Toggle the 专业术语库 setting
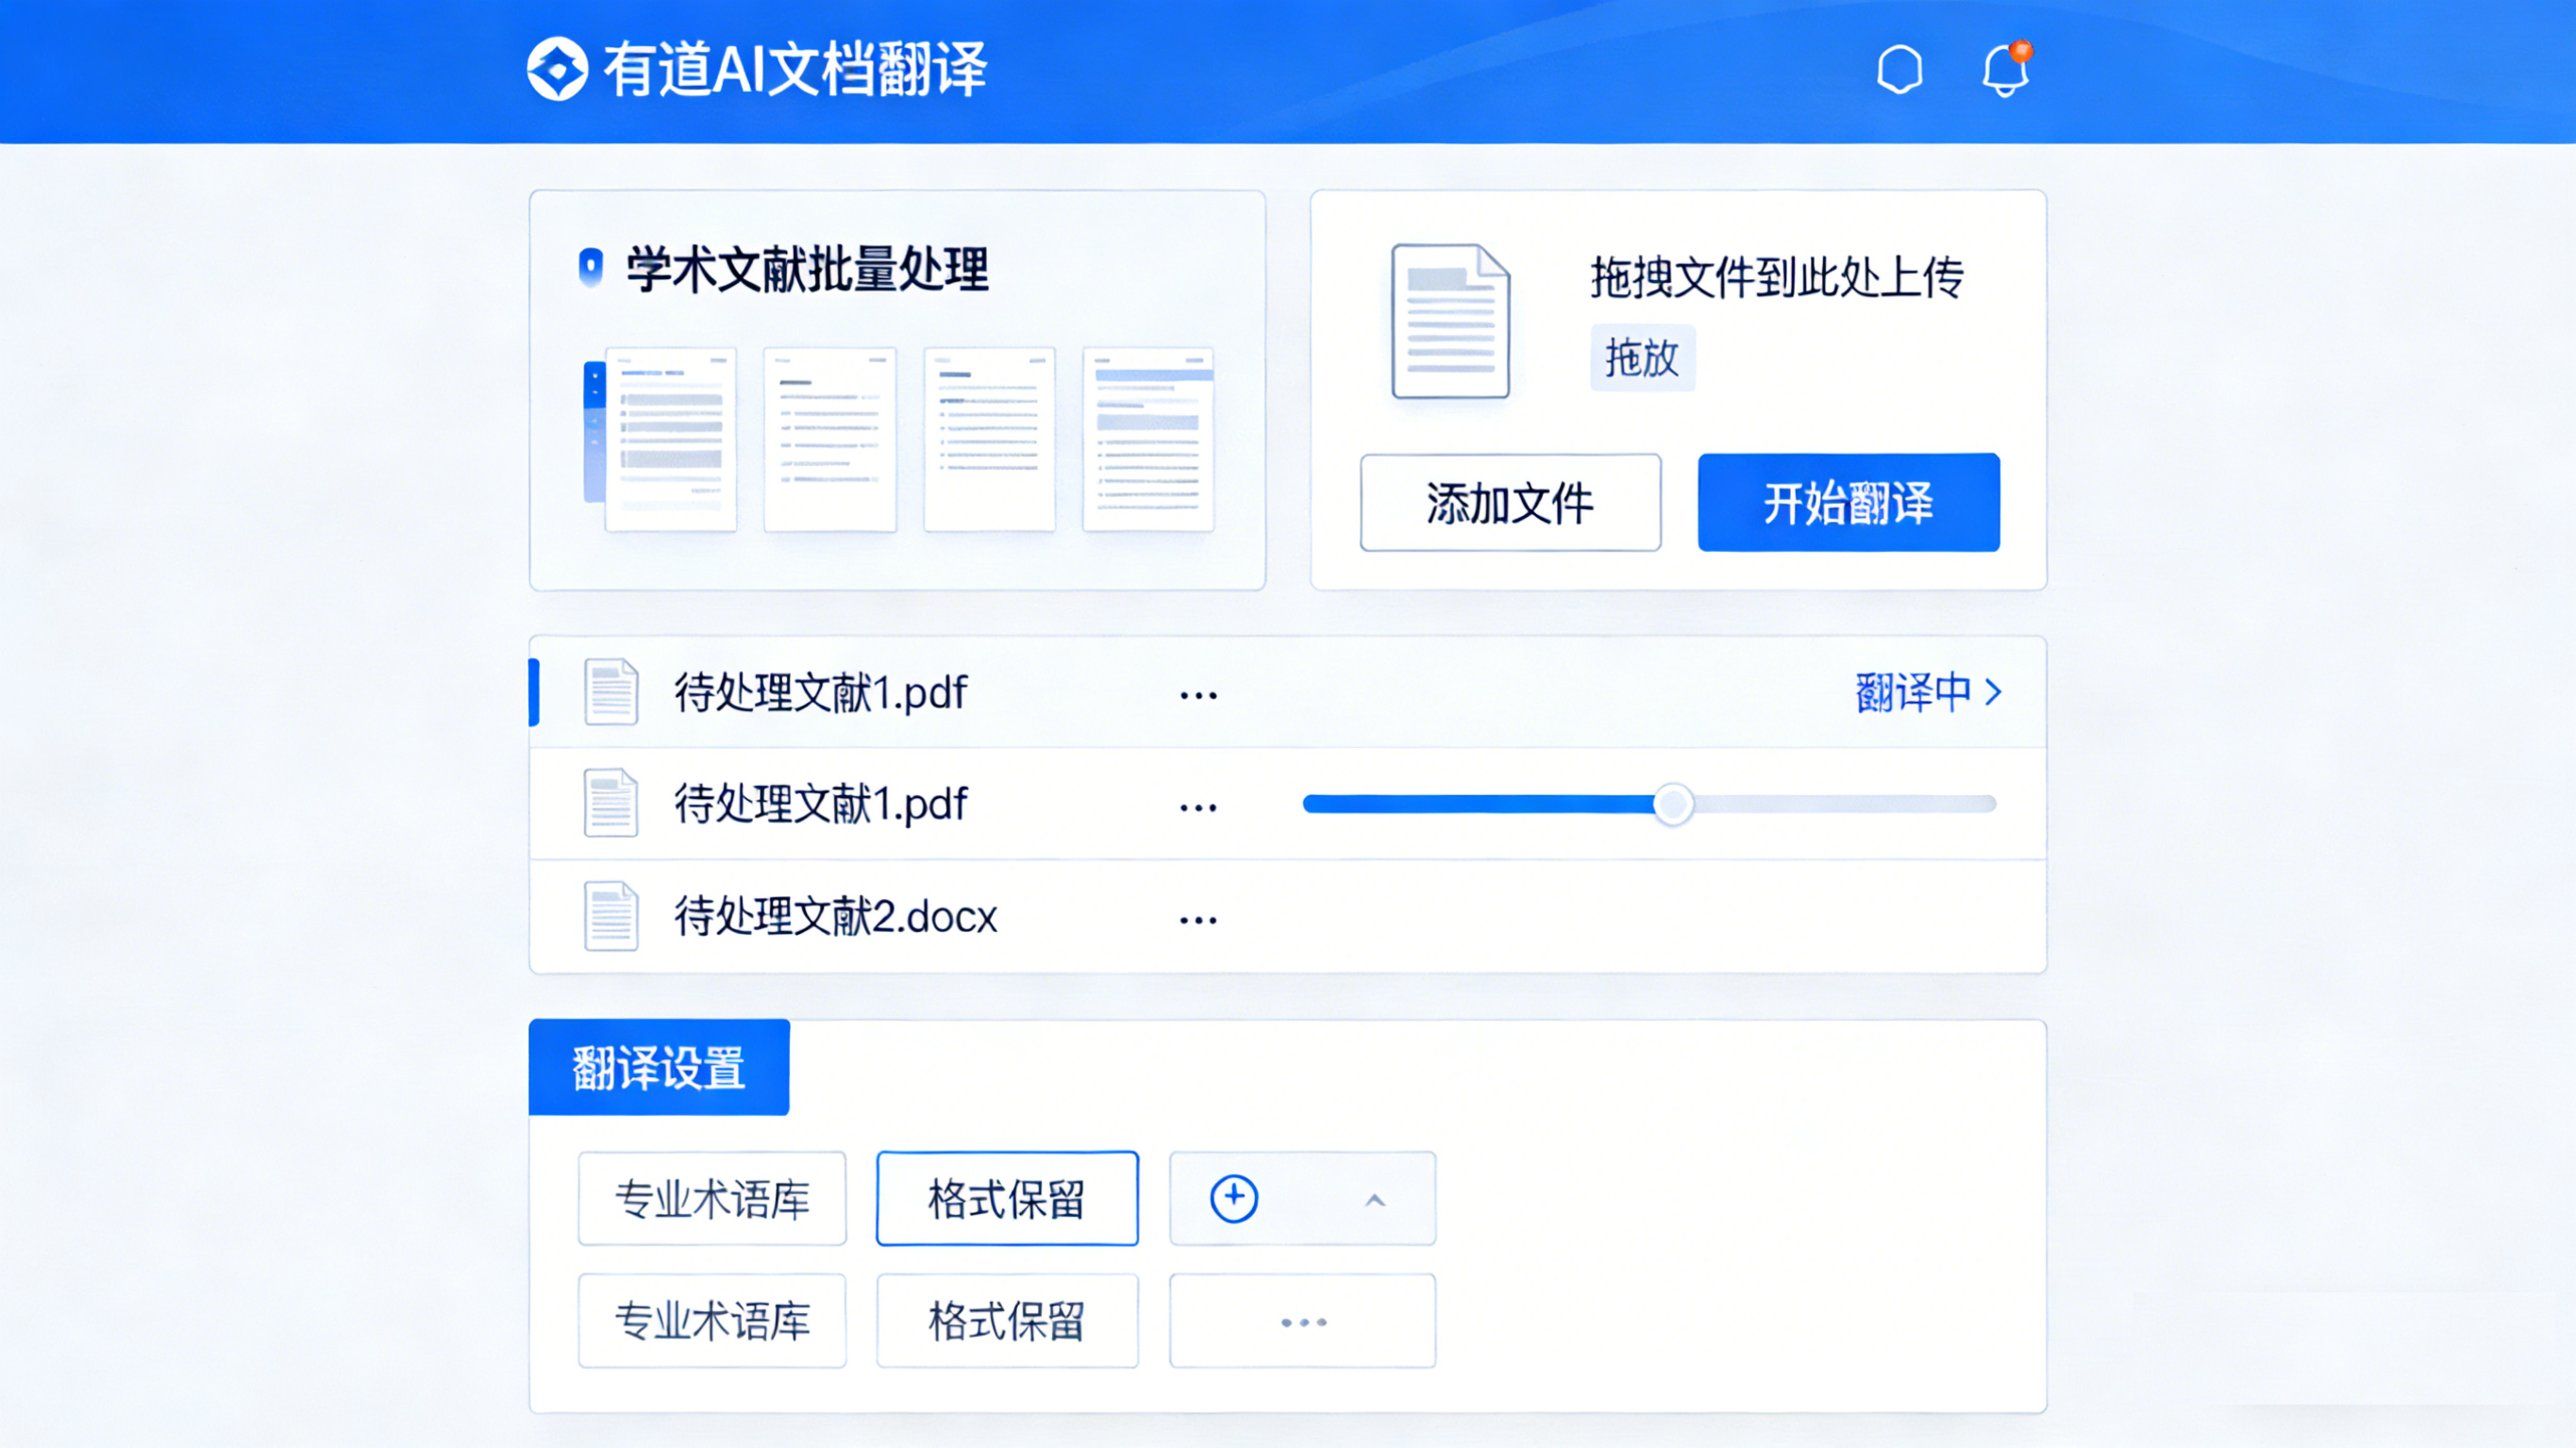 click(712, 1199)
